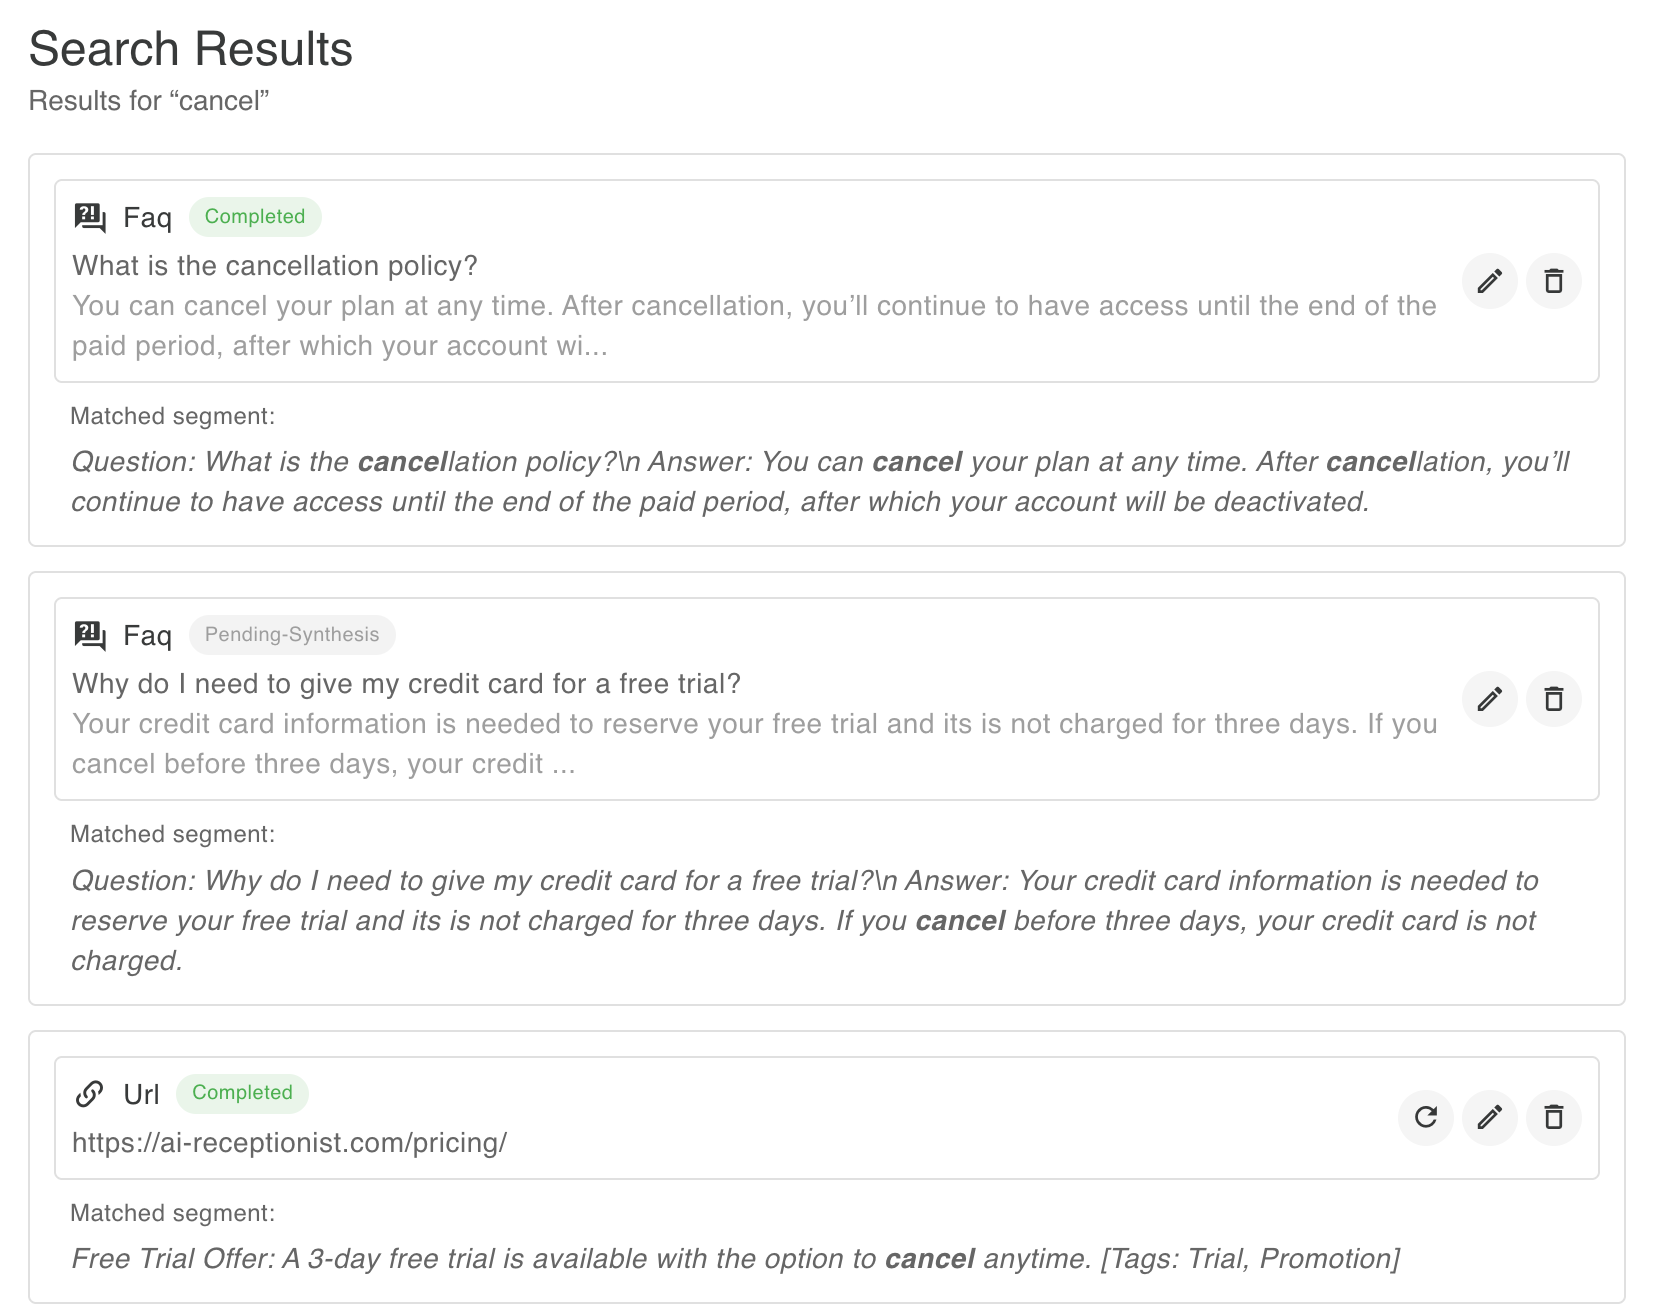Click the Completed badge on the Url result
1656x1314 pixels.
241,1093
